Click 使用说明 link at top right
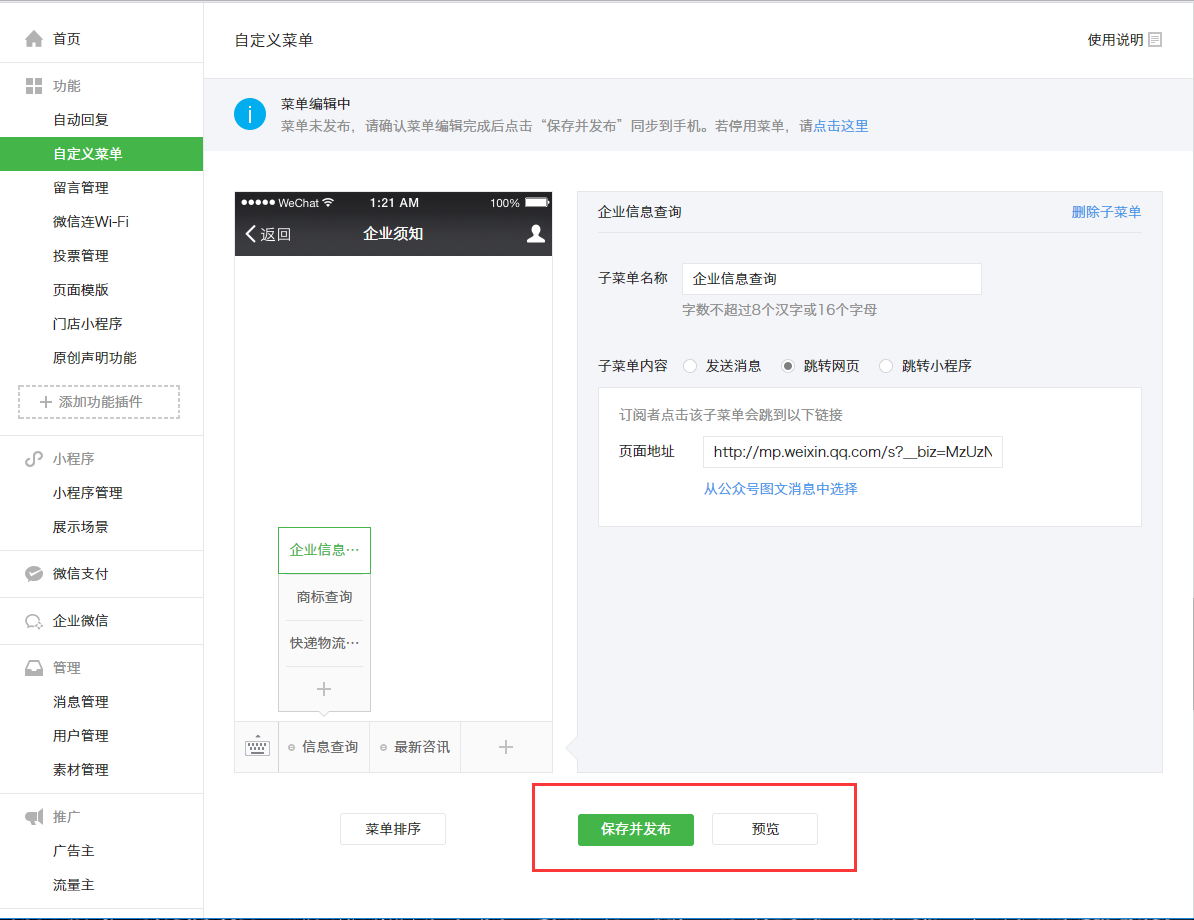1194x920 pixels. (x=1116, y=40)
